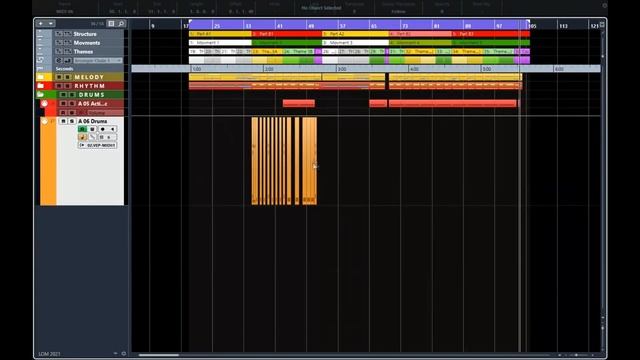Open the 02.VEP-MIDI01 output routing dropdown
Screen dimensions: 640x360
pos(97,145)
